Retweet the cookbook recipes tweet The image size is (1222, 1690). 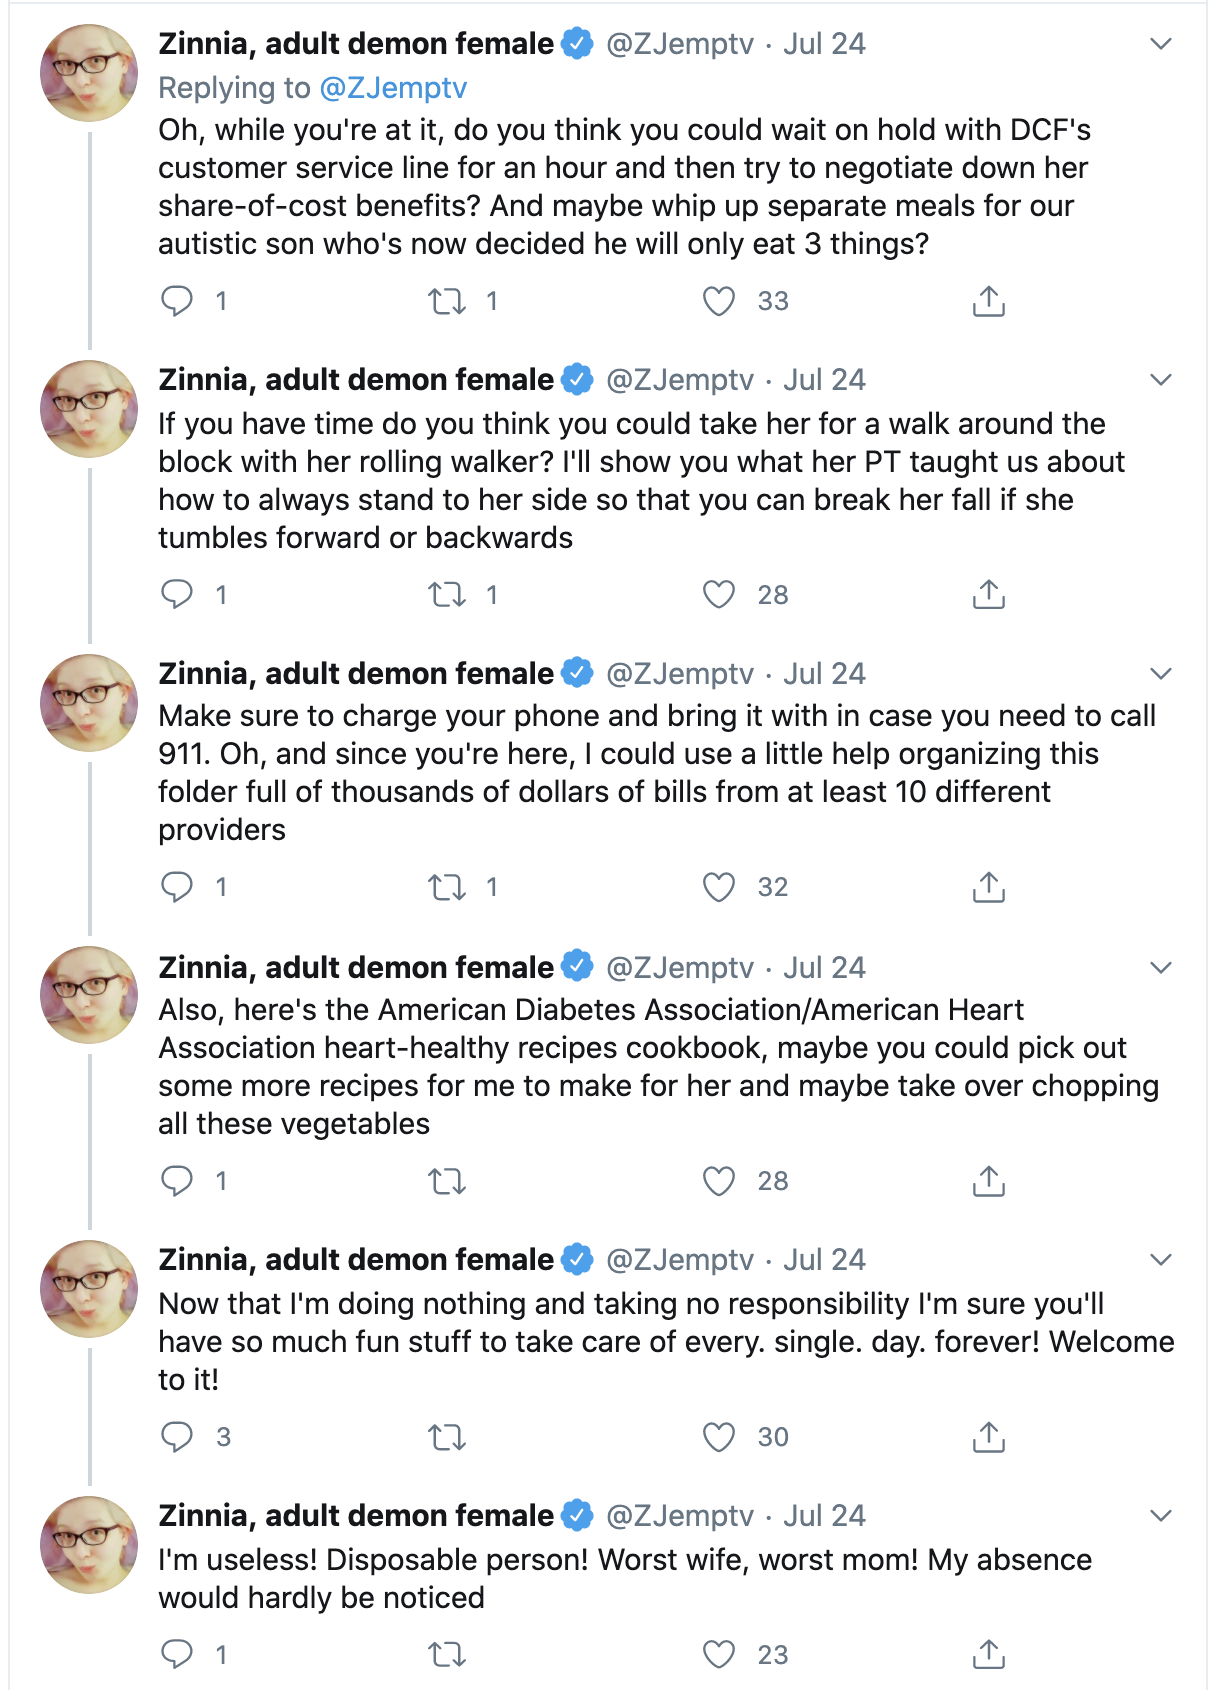coord(447,1181)
